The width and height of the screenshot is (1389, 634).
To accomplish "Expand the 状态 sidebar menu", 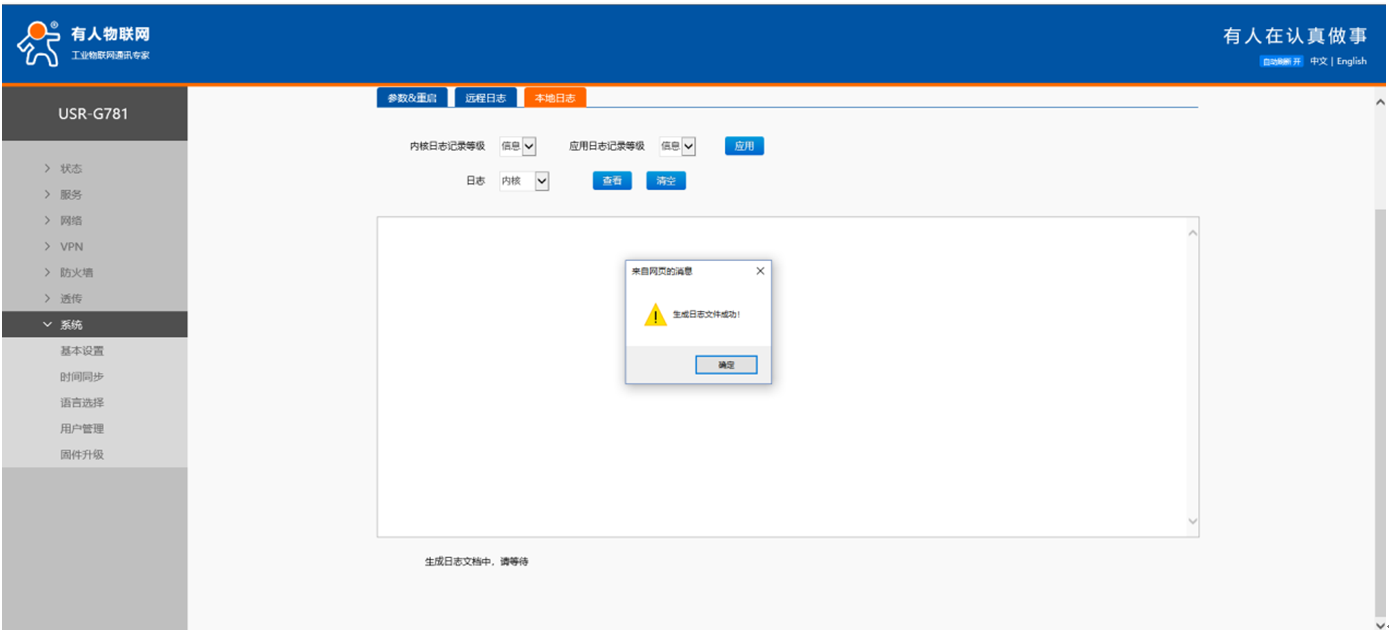I will pyautogui.click(x=71, y=169).
